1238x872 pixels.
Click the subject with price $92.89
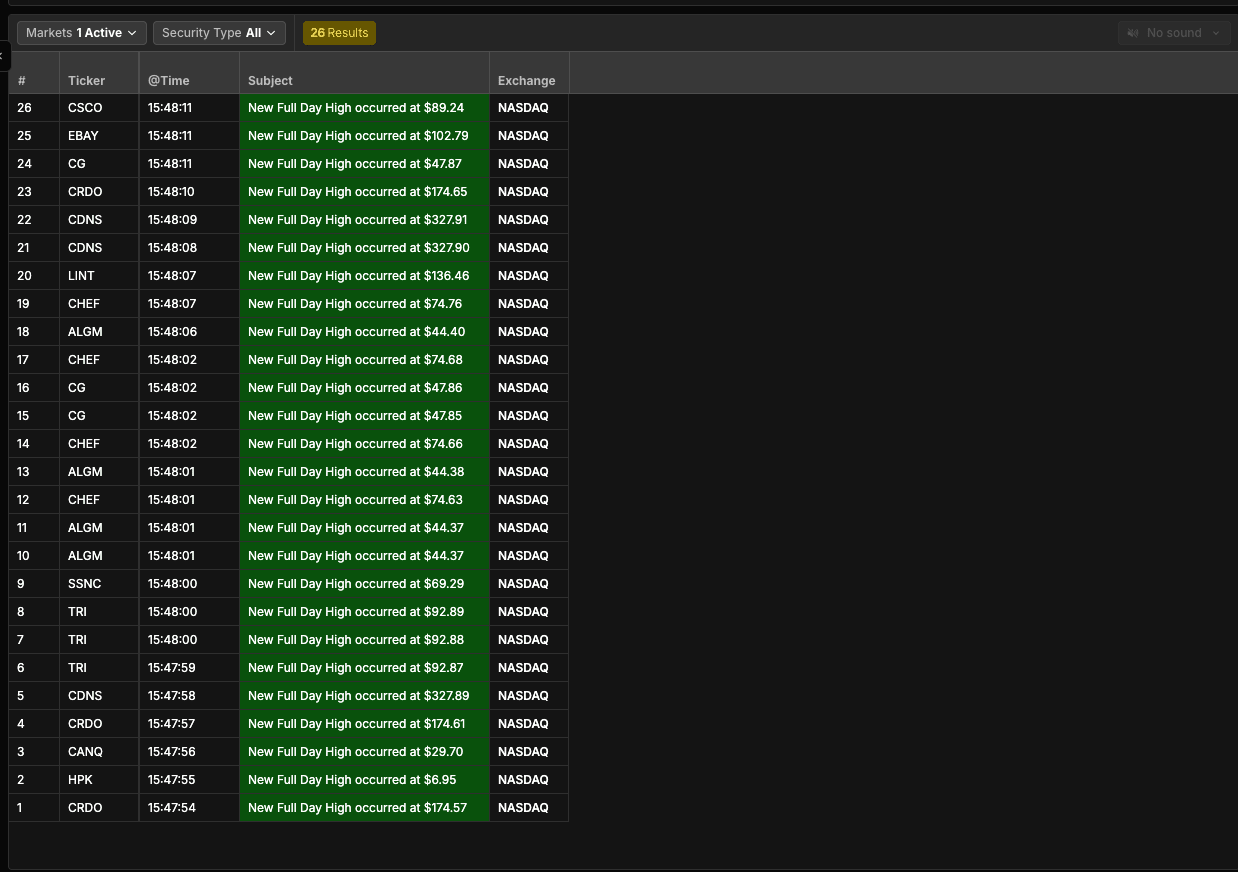pyautogui.click(x=364, y=612)
